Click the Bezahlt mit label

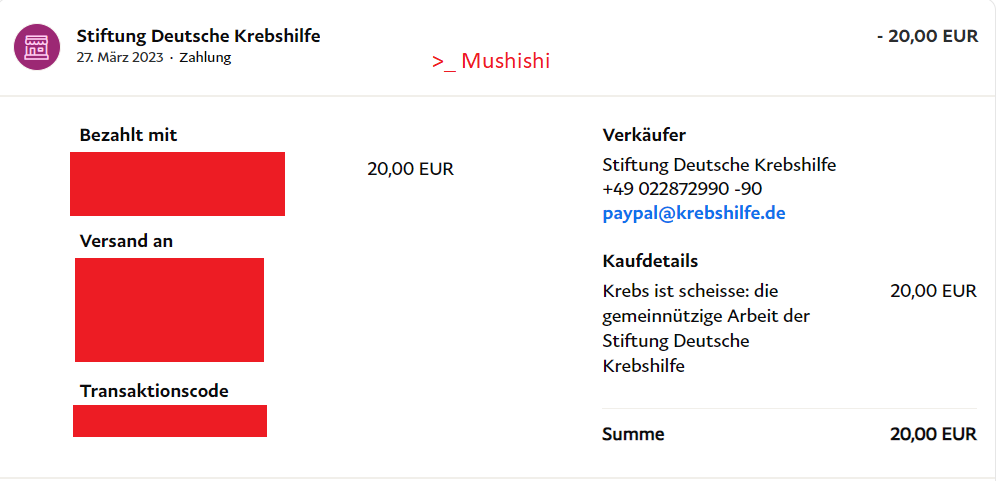(128, 135)
